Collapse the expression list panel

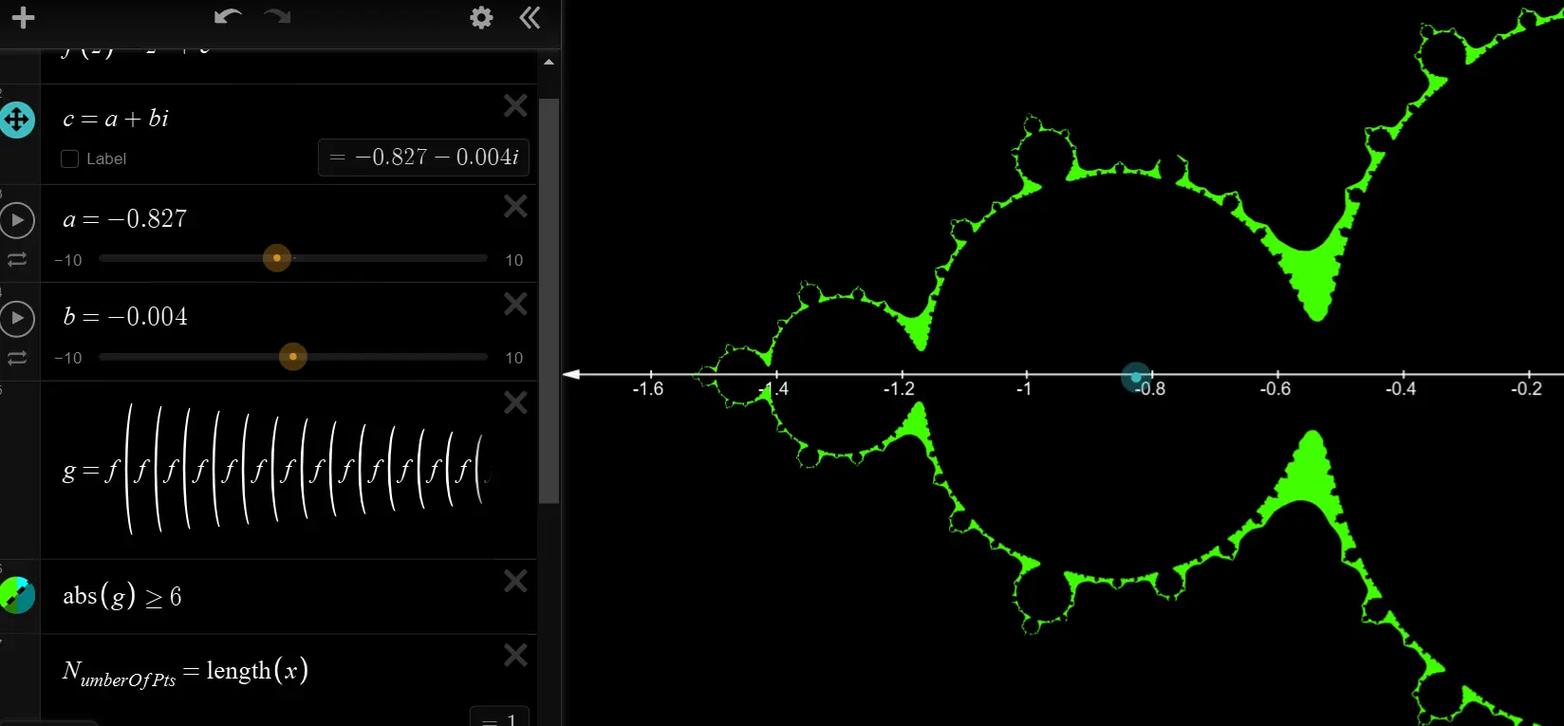pyautogui.click(x=530, y=18)
